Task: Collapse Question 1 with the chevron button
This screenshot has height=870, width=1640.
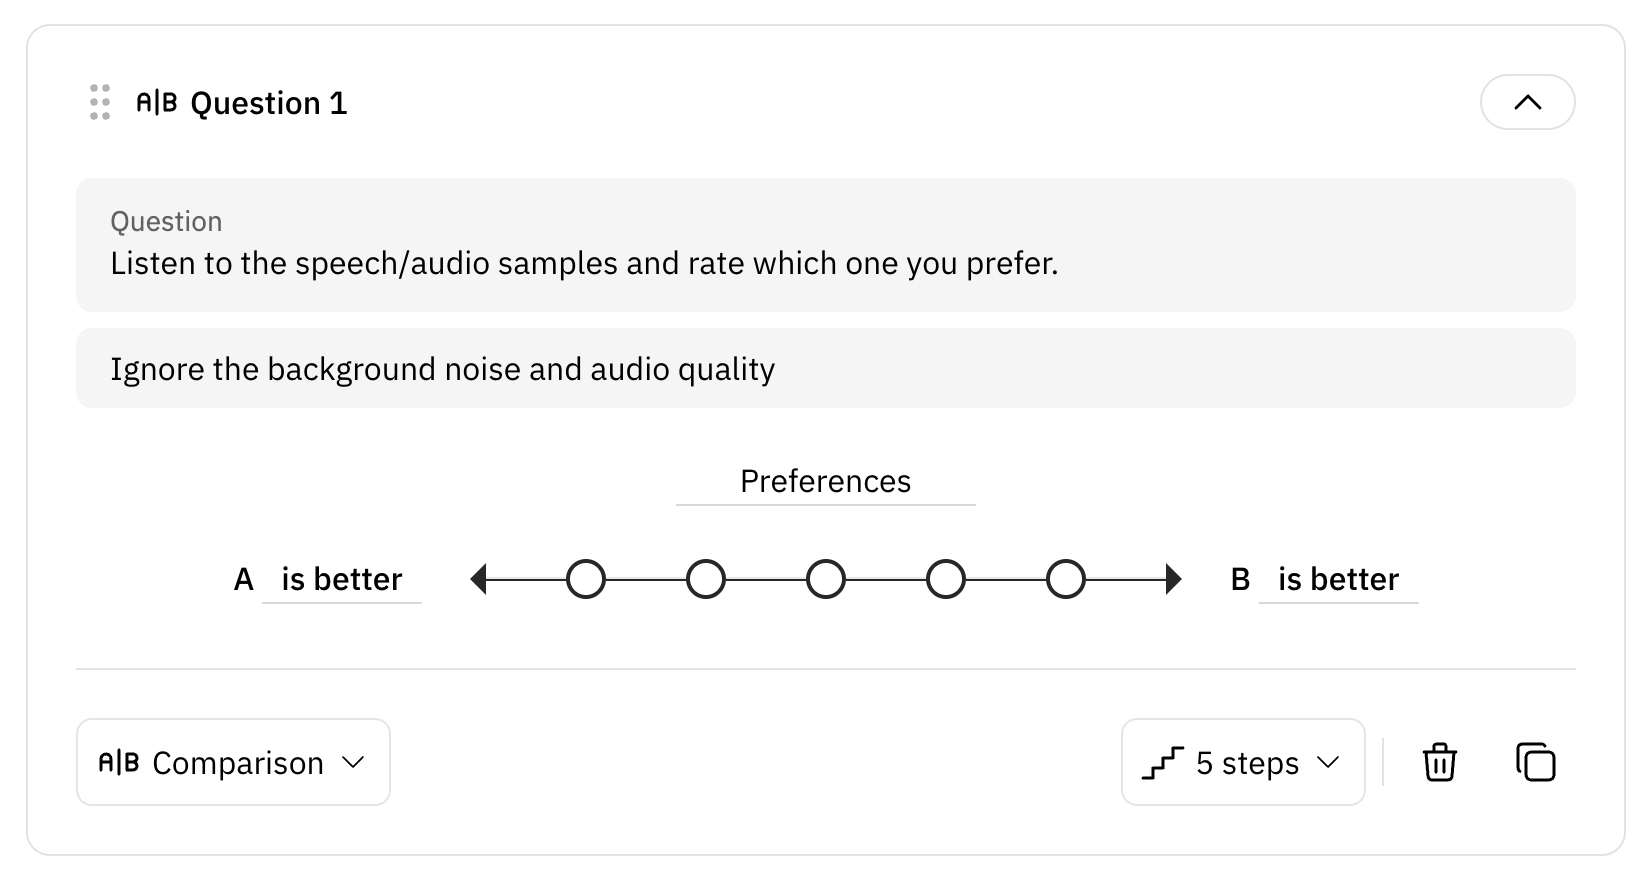Action: (1527, 102)
